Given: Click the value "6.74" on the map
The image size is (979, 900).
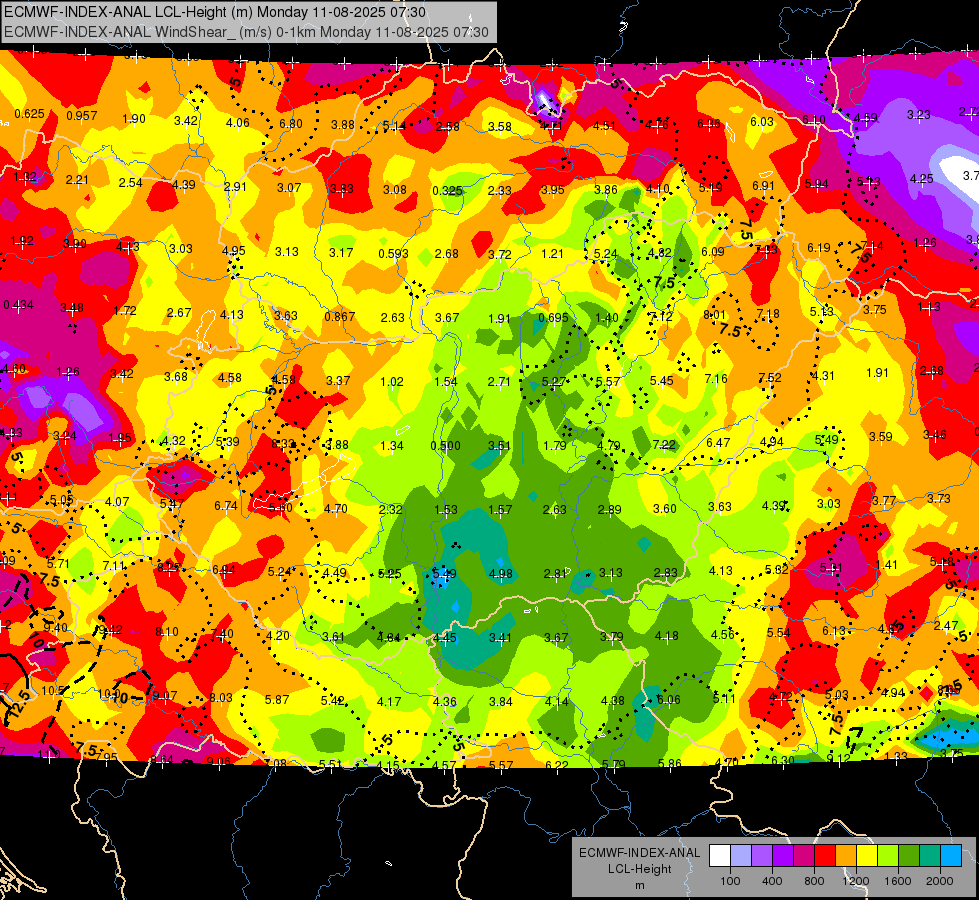Looking at the screenshot, I should (x=225, y=506).
